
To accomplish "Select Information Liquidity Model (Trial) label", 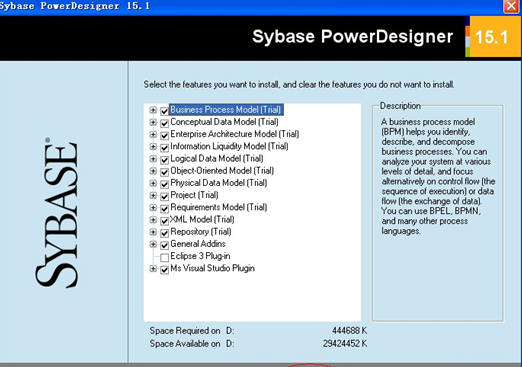I will coord(229,146).
